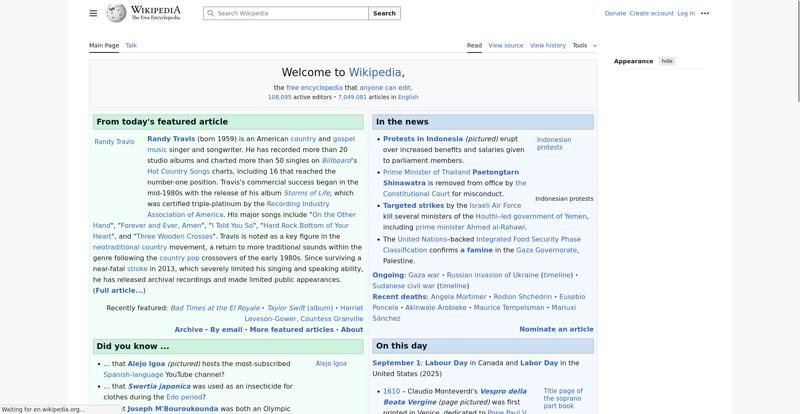Click the 7,049,081 articles count link

[x=352, y=97]
